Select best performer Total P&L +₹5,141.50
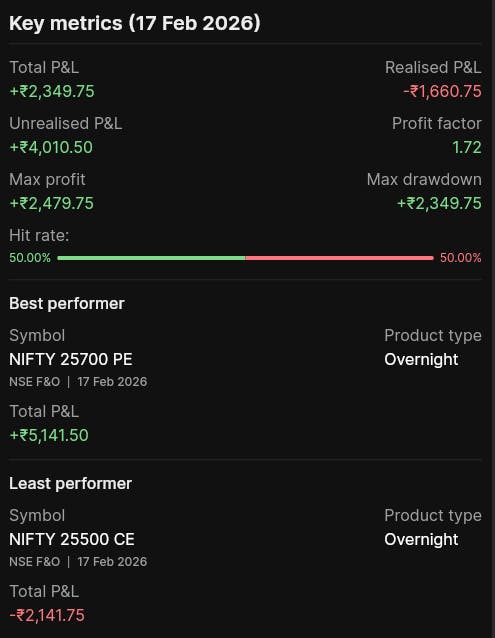Screen dimensions: 495x638 pos(49,435)
